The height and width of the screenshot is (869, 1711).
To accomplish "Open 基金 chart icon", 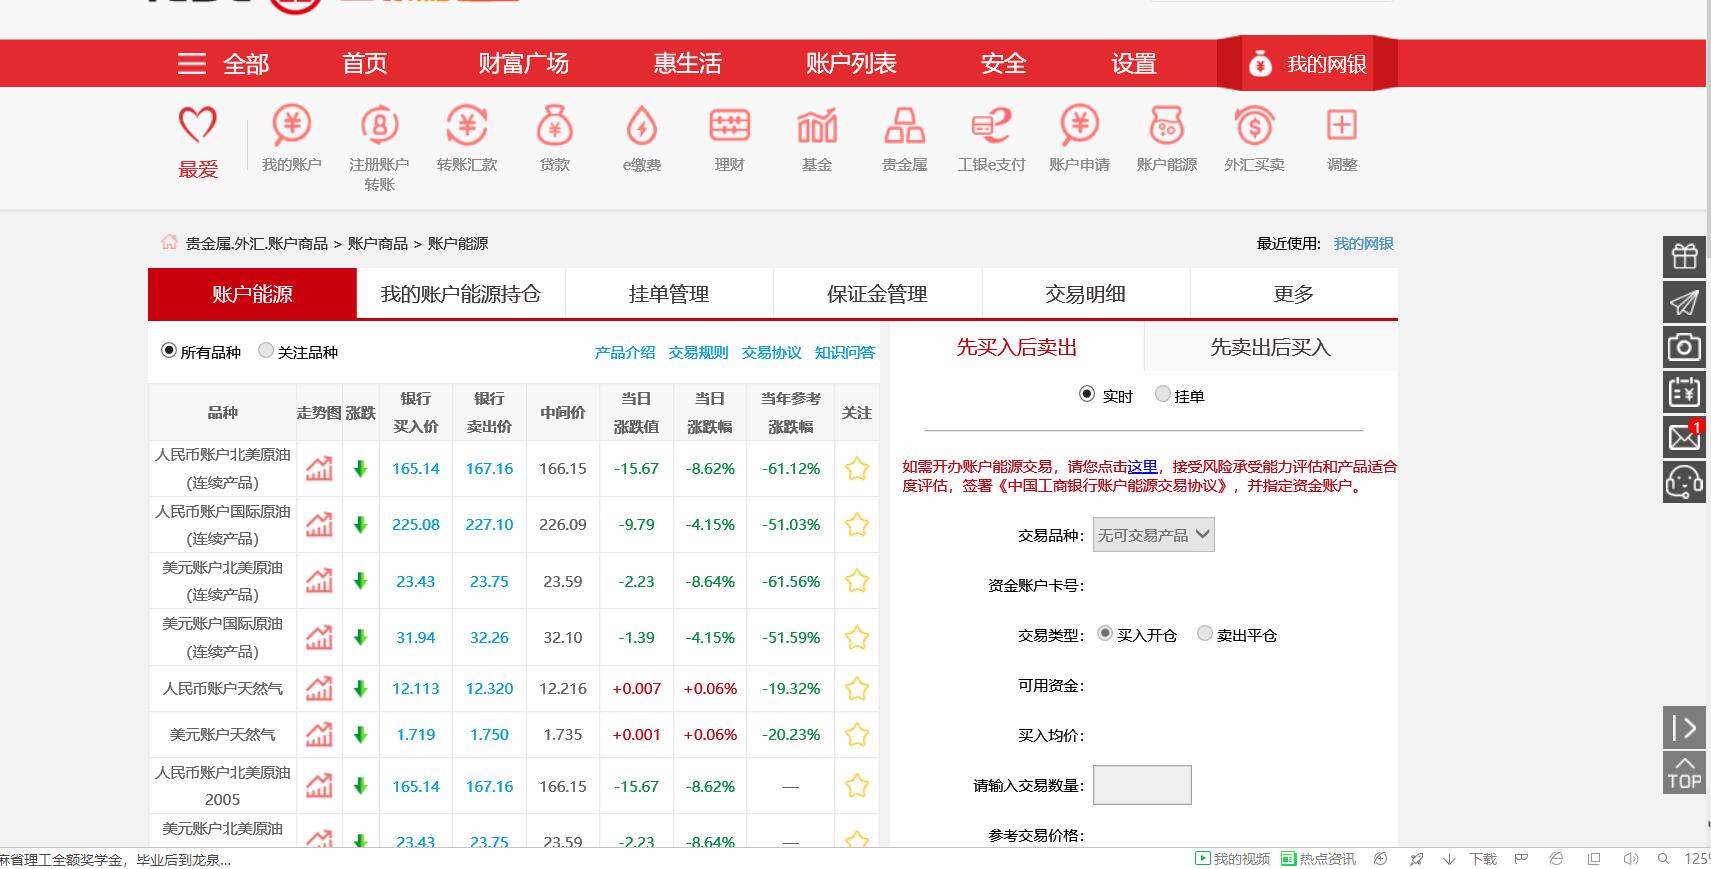I will pos(817,126).
